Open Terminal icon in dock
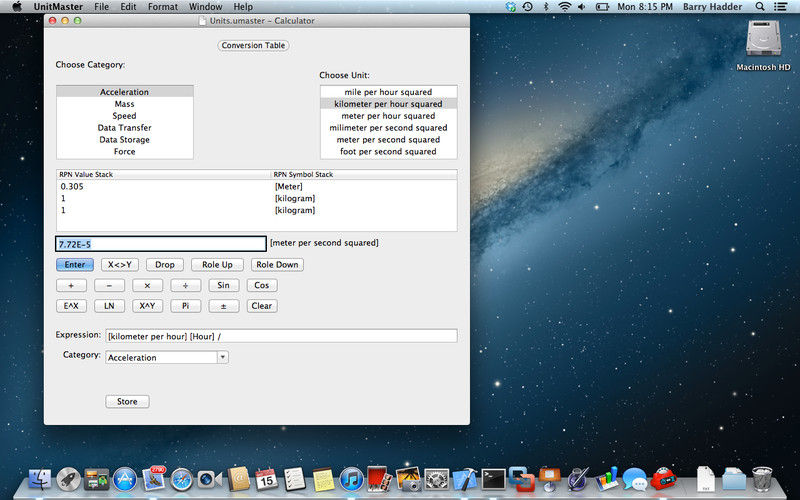The height and width of the screenshot is (500, 800). (x=493, y=480)
